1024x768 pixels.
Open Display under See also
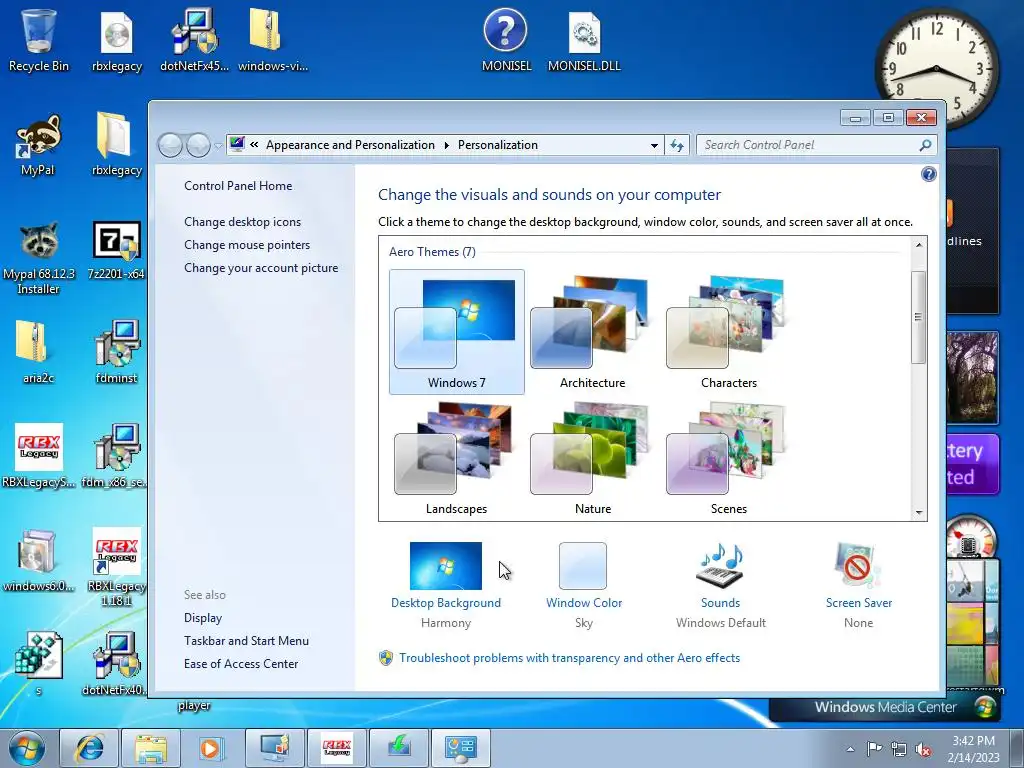tap(203, 618)
